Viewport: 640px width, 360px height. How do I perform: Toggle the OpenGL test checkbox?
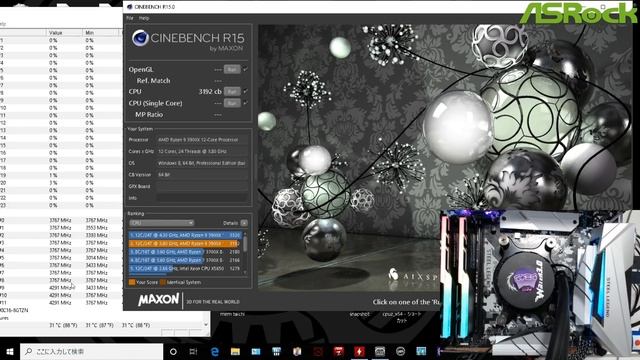[x=245, y=69]
